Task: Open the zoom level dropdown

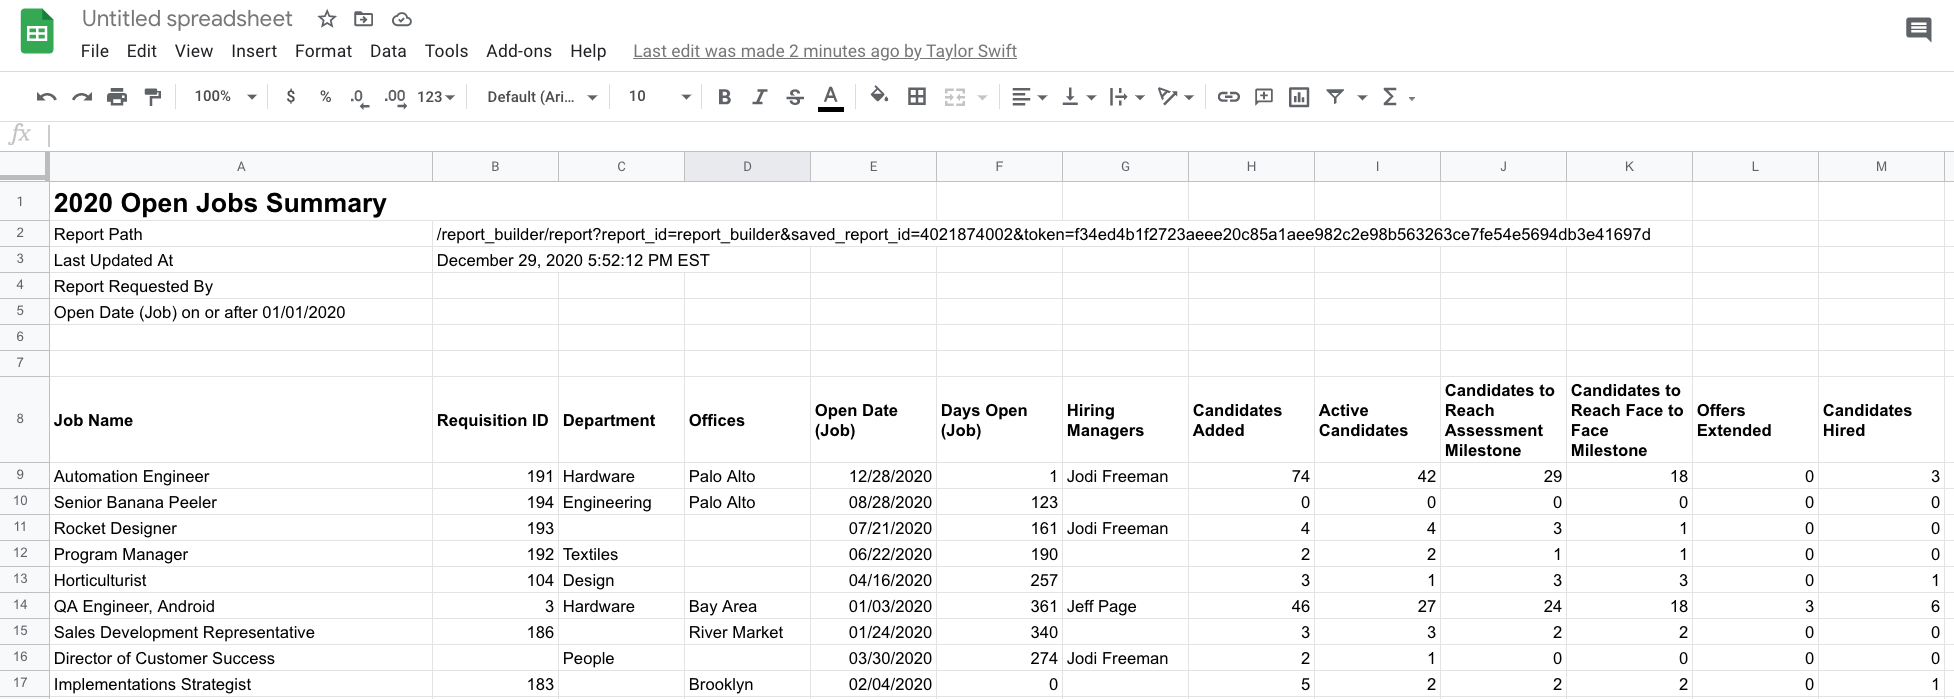Action: [225, 97]
